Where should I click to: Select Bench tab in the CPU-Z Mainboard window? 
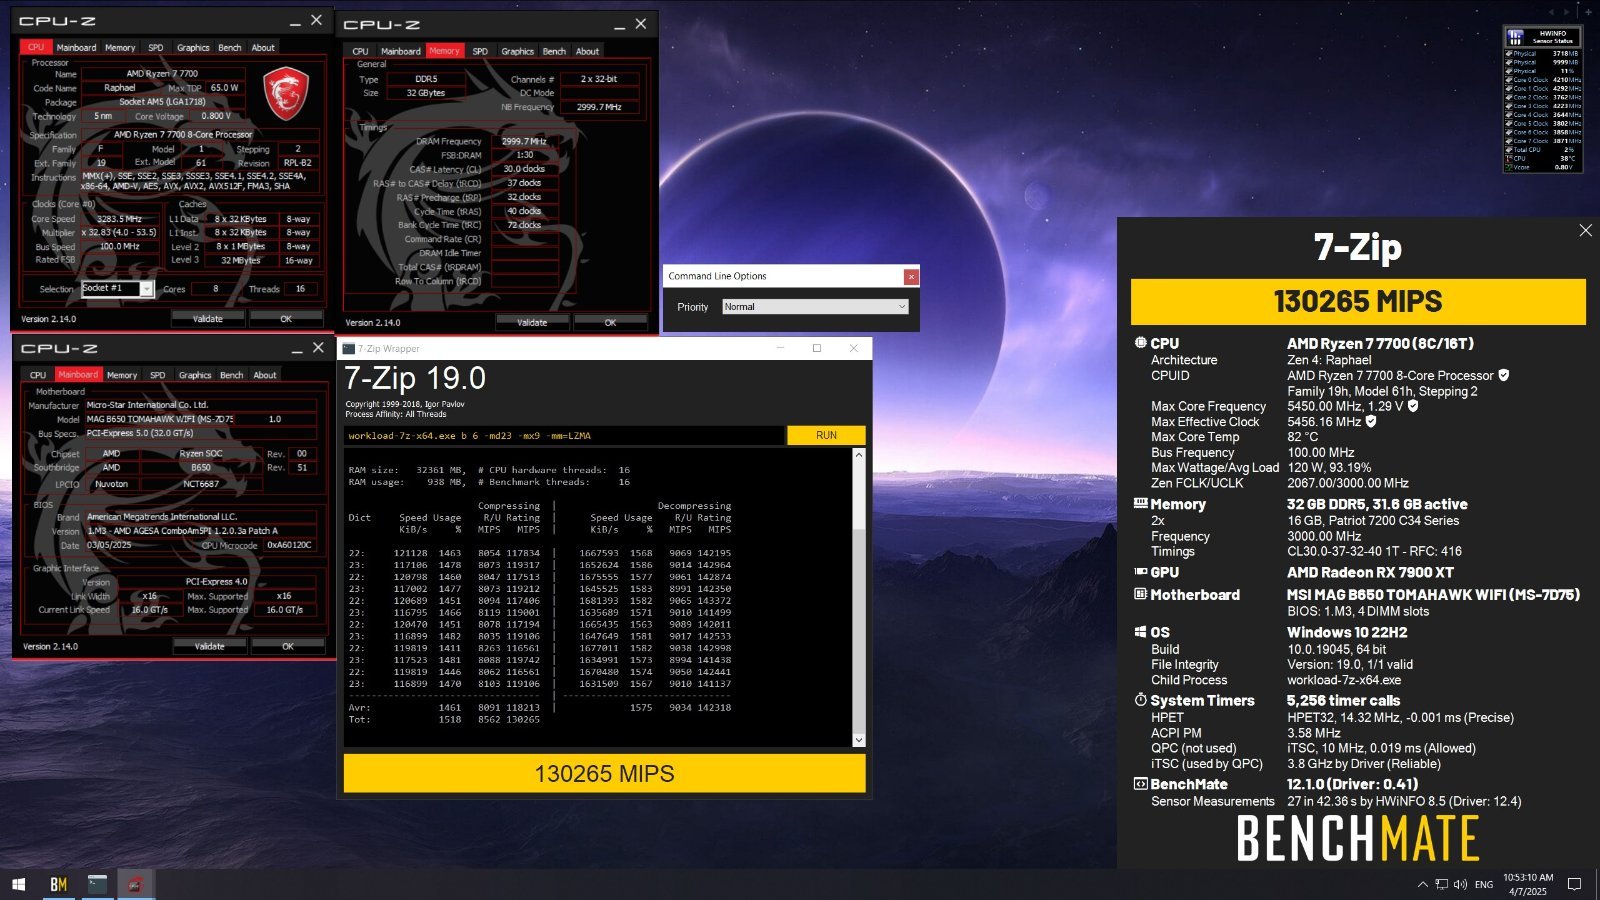click(x=232, y=375)
